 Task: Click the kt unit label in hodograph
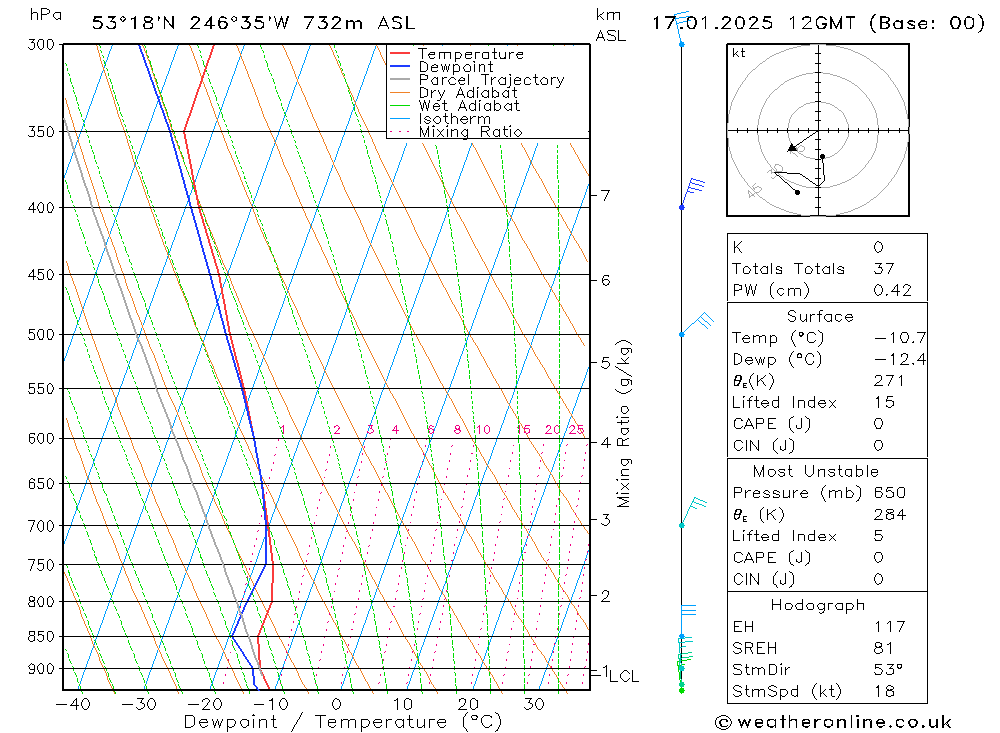click(x=739, y=53)
